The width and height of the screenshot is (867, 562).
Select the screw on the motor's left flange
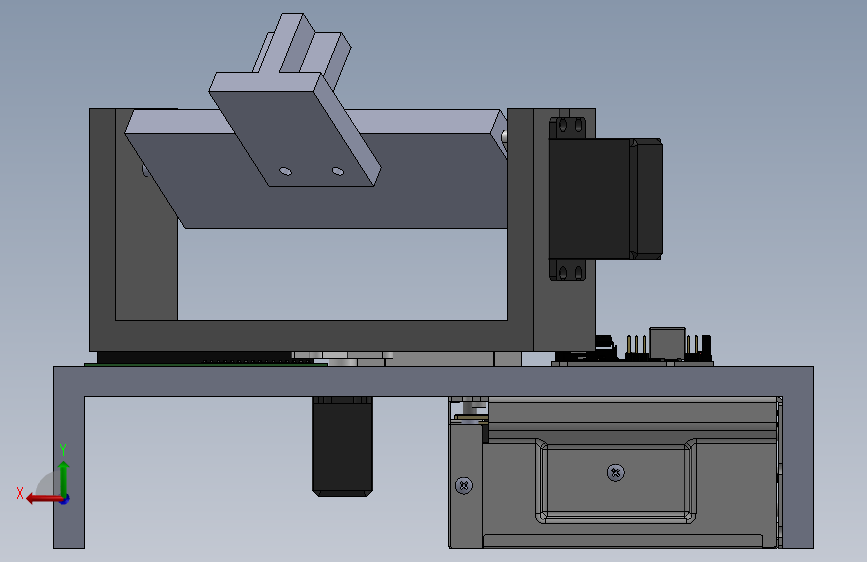464,486
